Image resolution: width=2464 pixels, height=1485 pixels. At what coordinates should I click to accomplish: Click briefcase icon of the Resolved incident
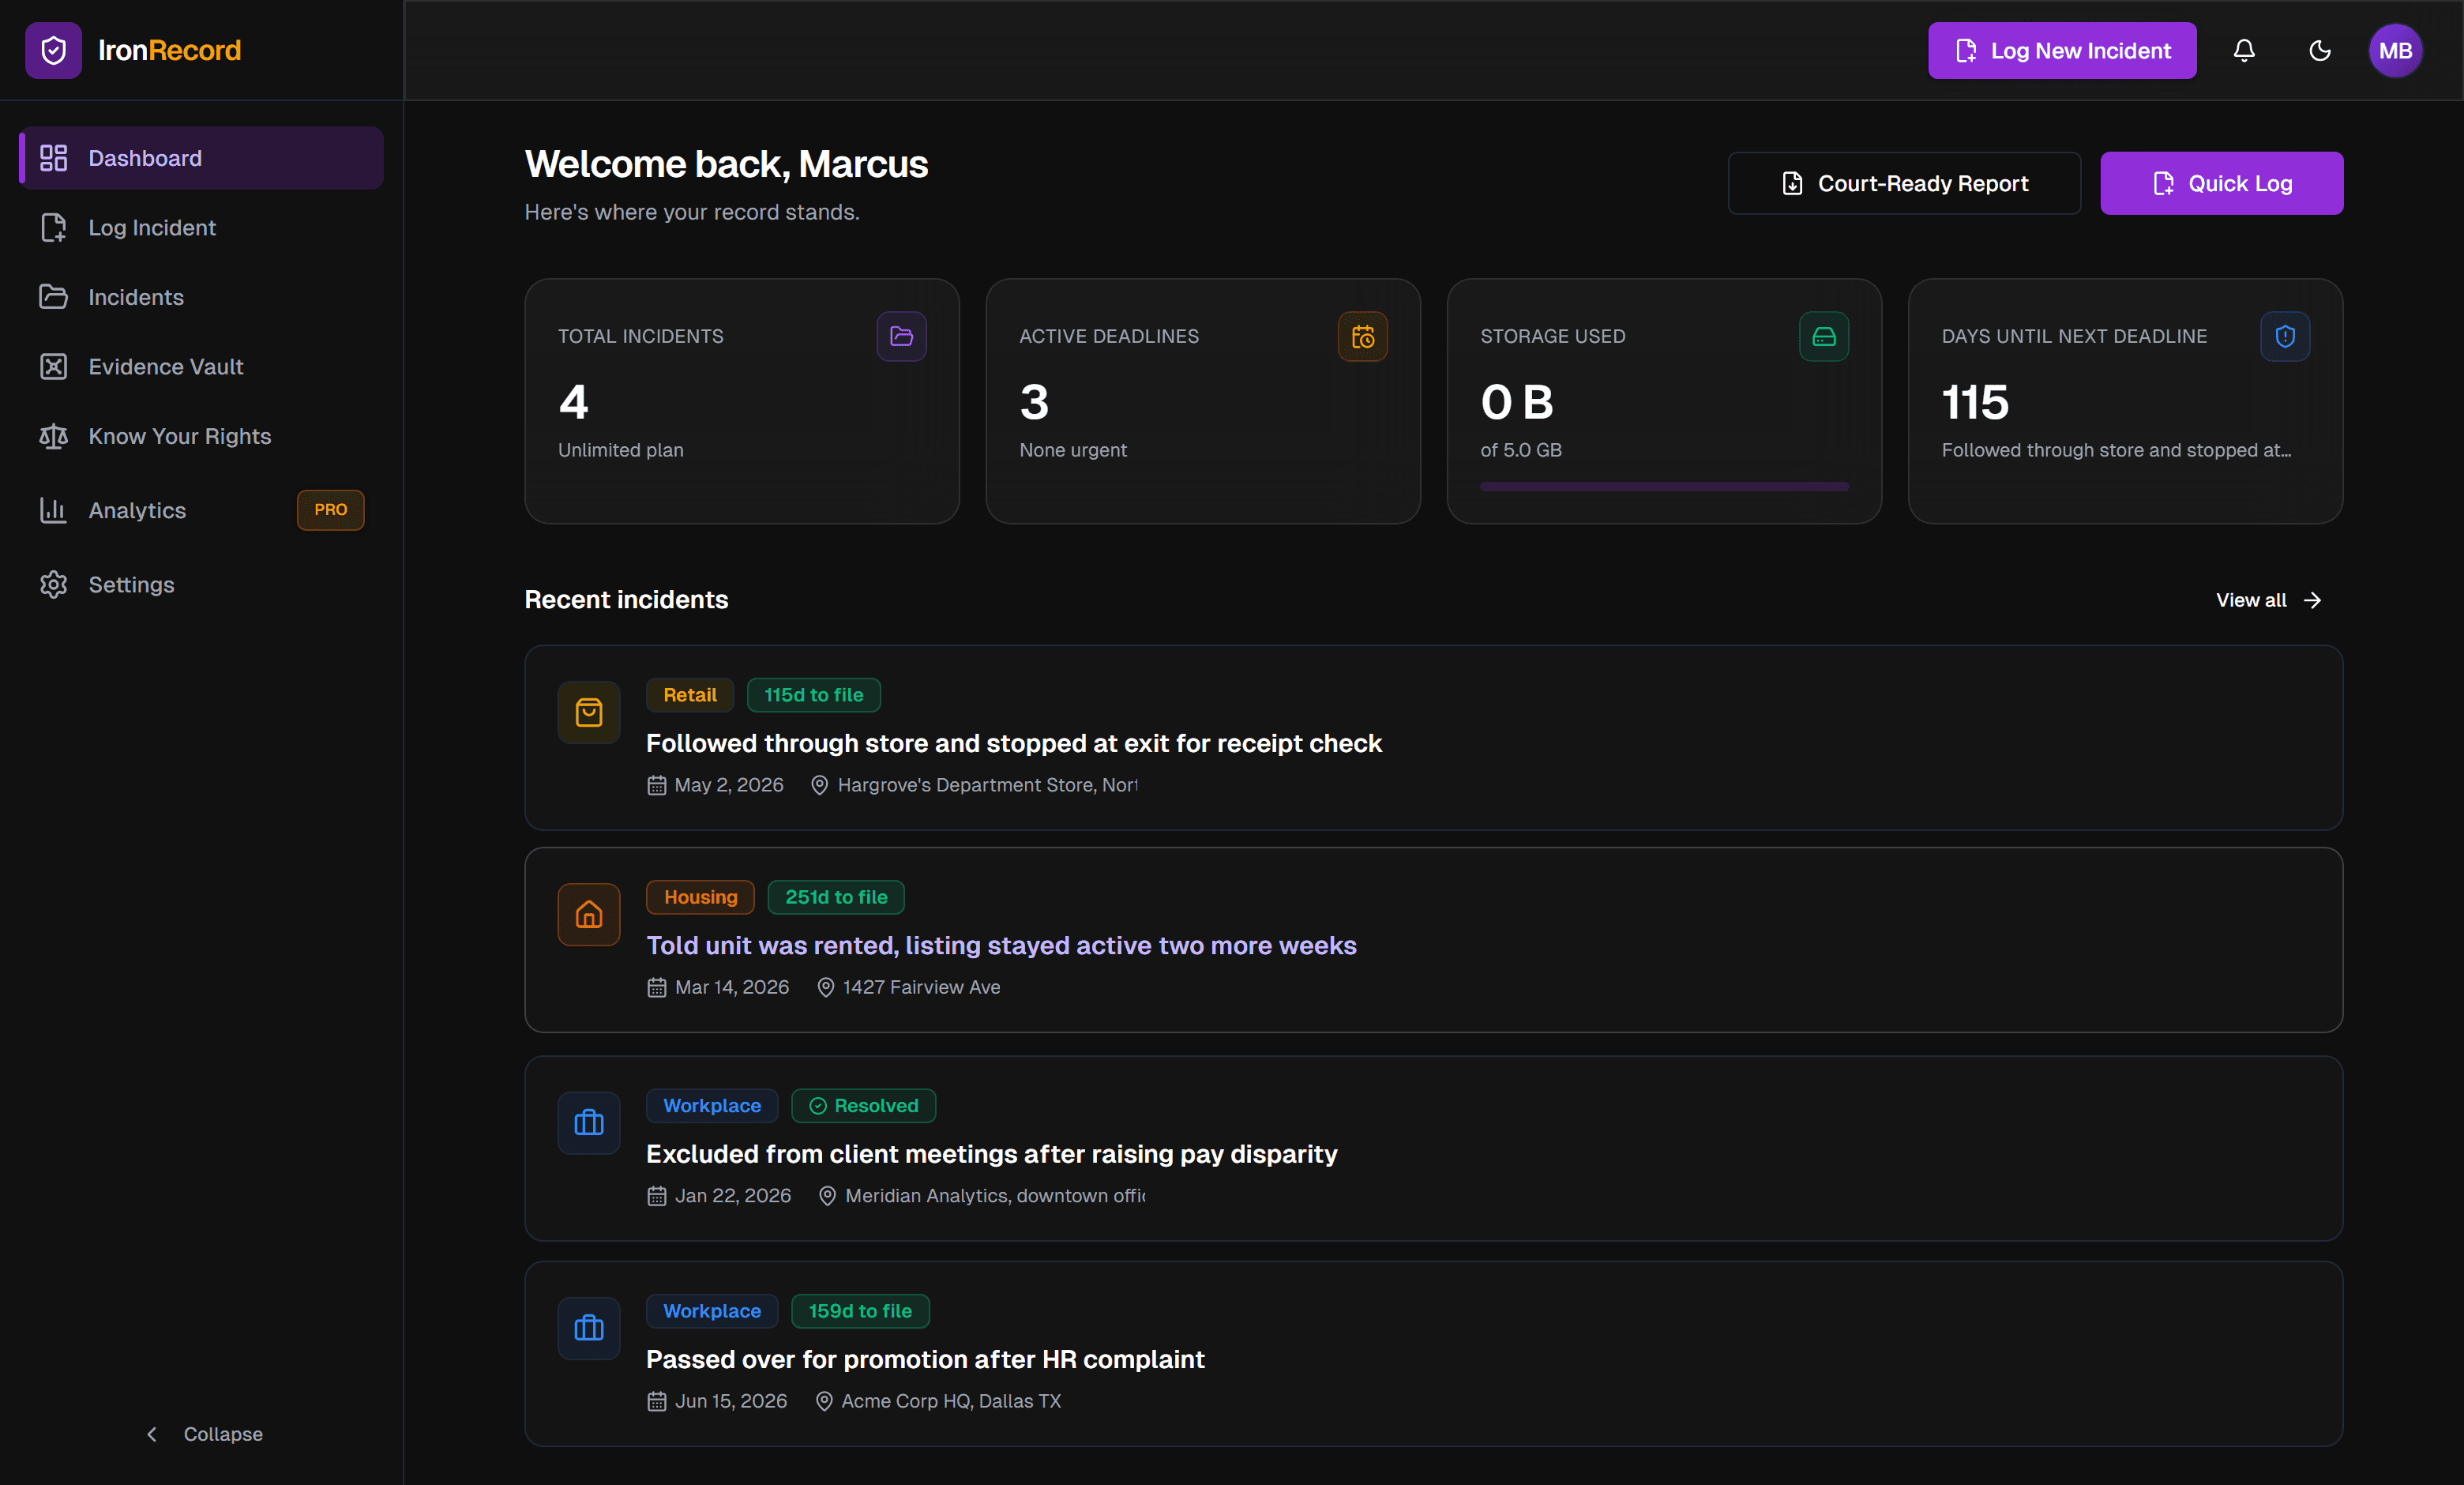pos(589,1122)
